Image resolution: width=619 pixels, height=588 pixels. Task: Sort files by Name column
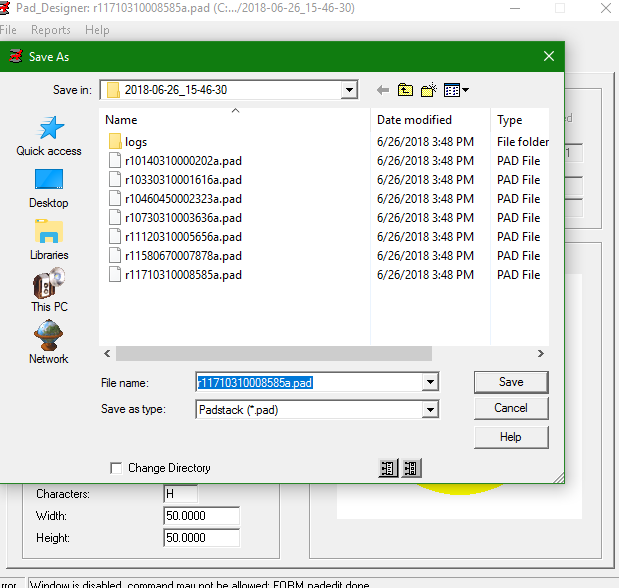235,120
